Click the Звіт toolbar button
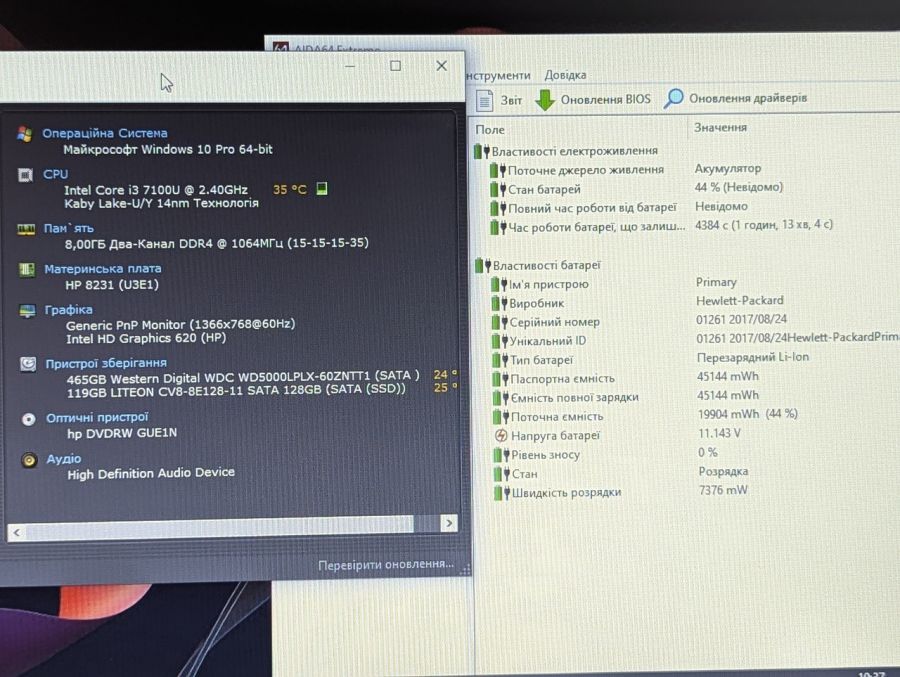The height and width of the screenshot is (677, 900). (x=499, y=100)
